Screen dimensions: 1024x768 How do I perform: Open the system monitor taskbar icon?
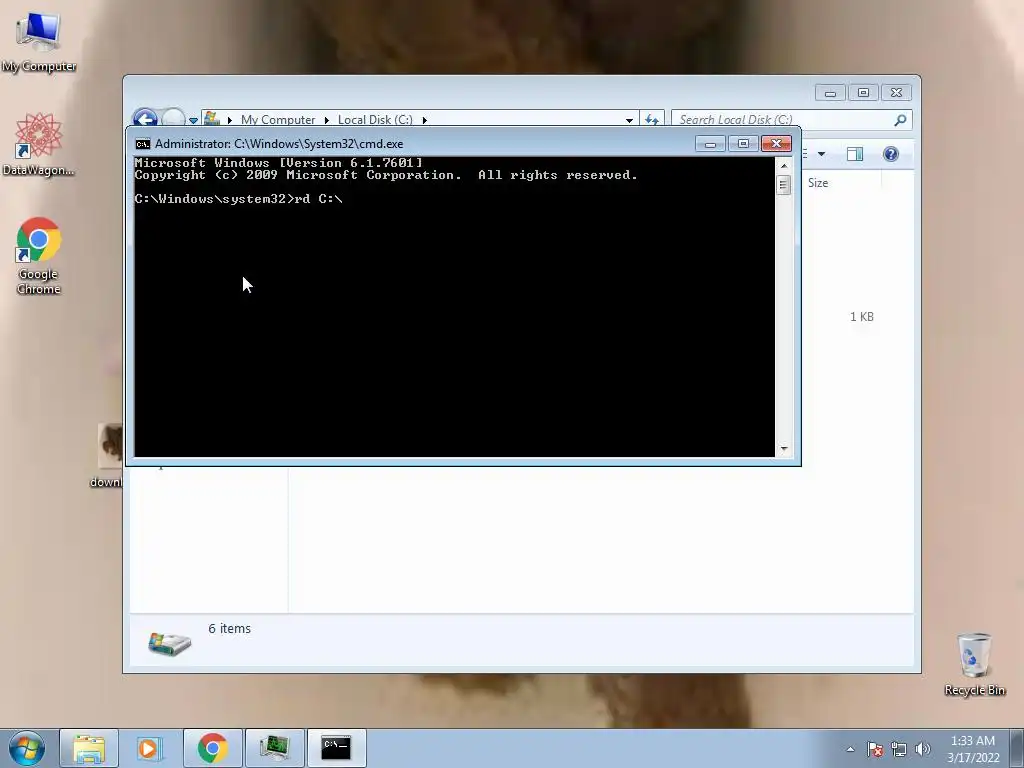274,748
